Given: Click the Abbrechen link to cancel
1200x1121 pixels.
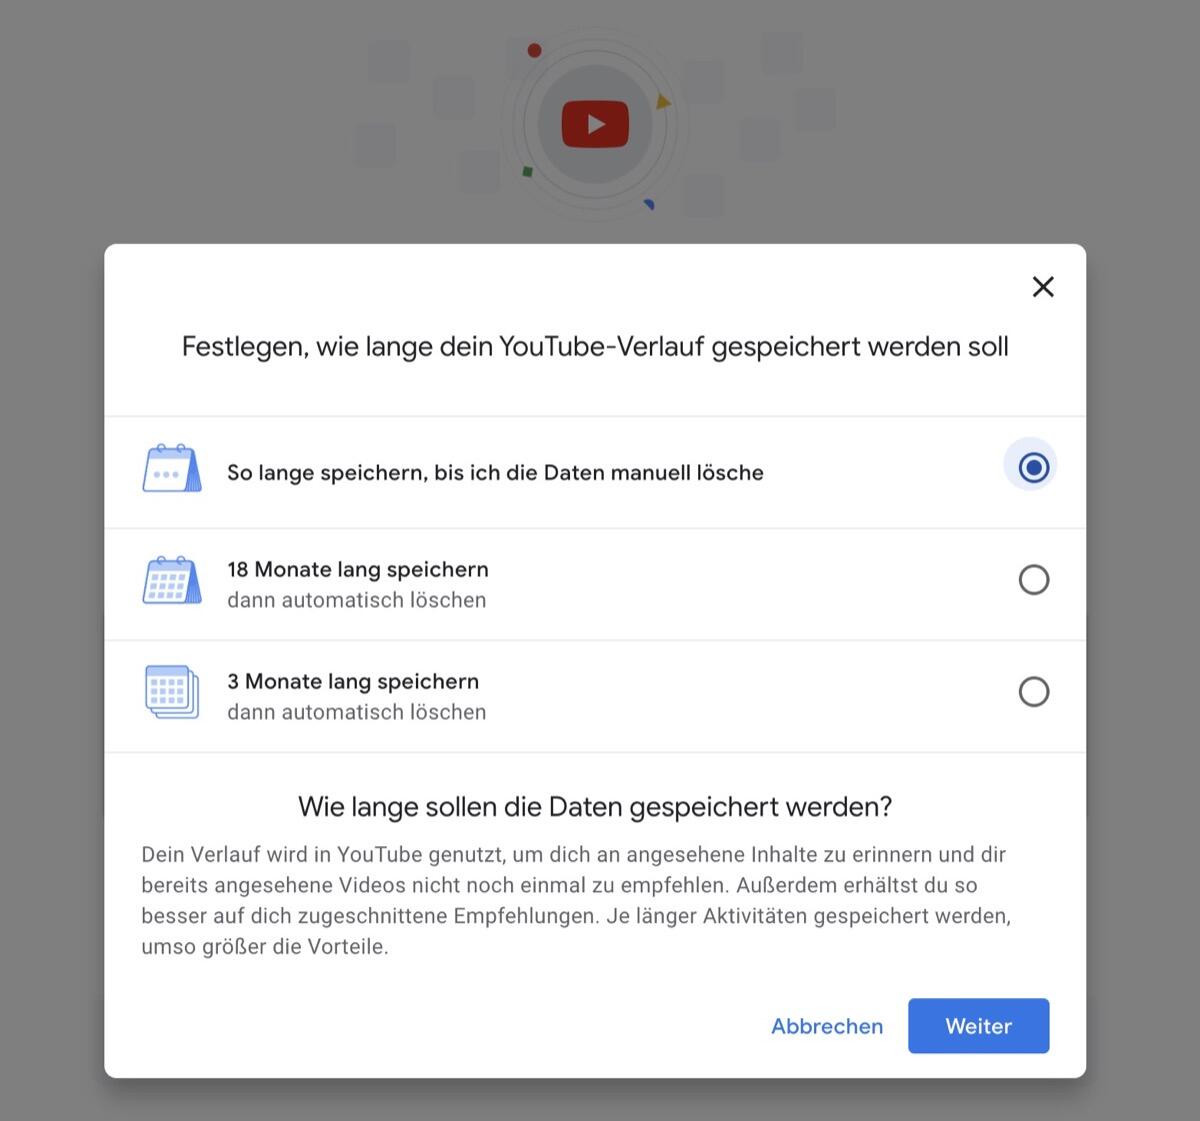Looking at the screenshot, I should click(x=827, y=1026).
